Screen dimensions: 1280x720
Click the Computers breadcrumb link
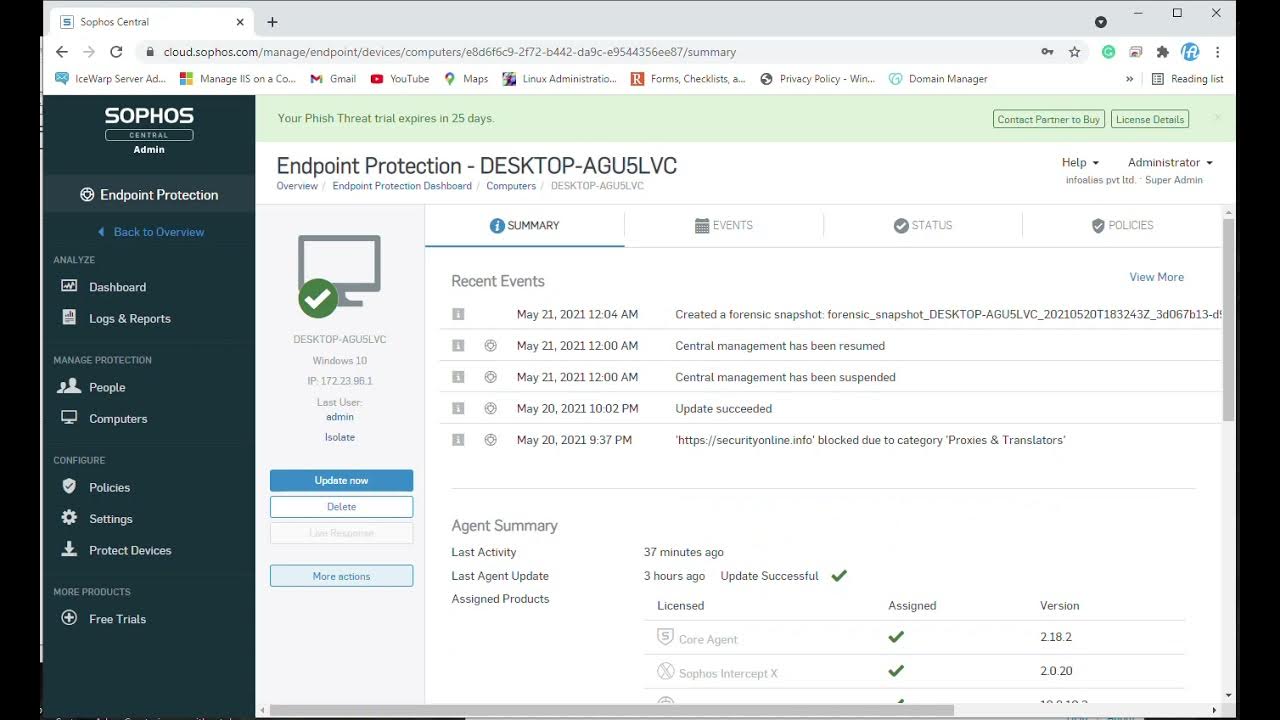pos(511,186)
